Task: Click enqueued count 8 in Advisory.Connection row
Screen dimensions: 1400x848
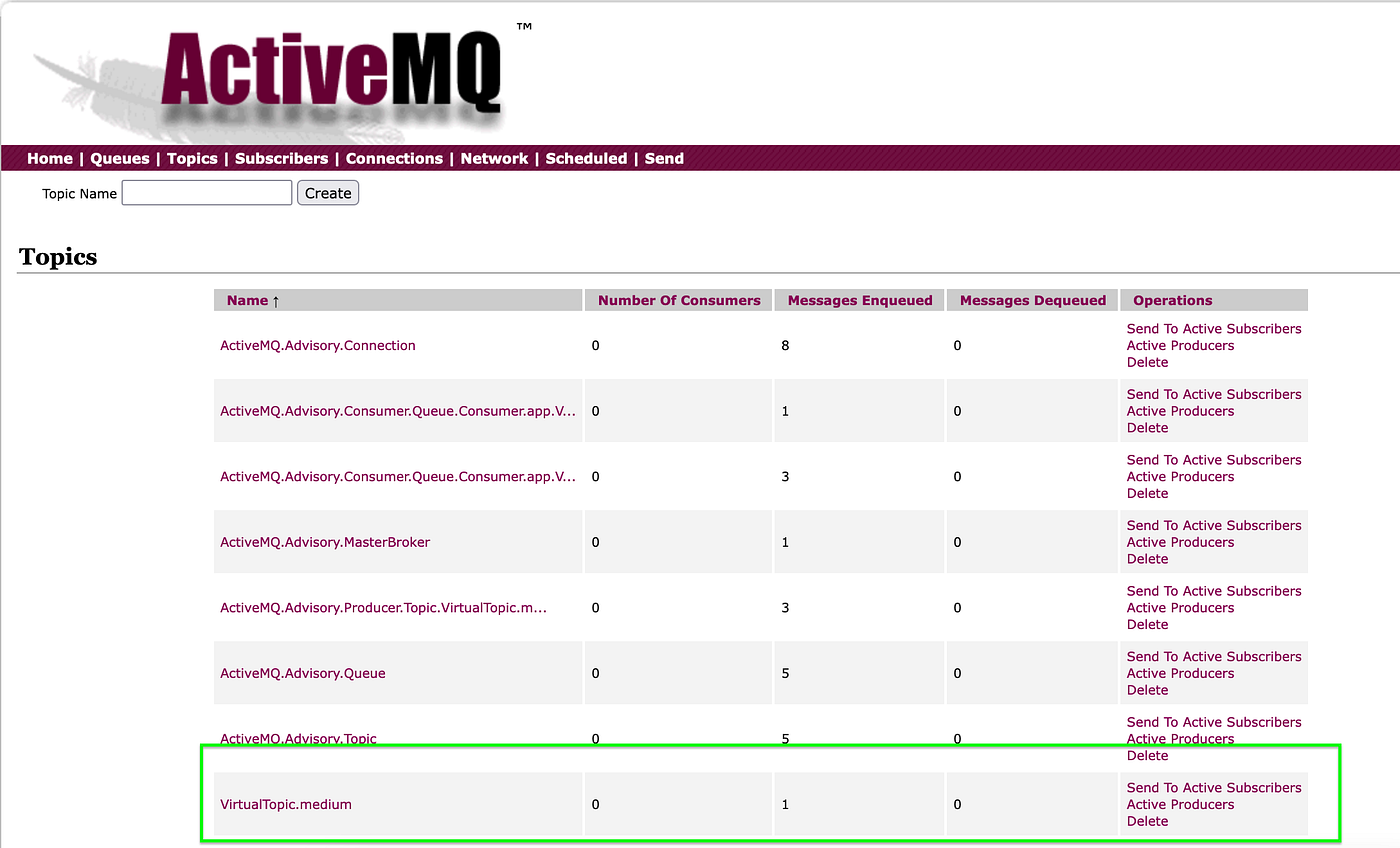Action: click(x=785, y=345)
